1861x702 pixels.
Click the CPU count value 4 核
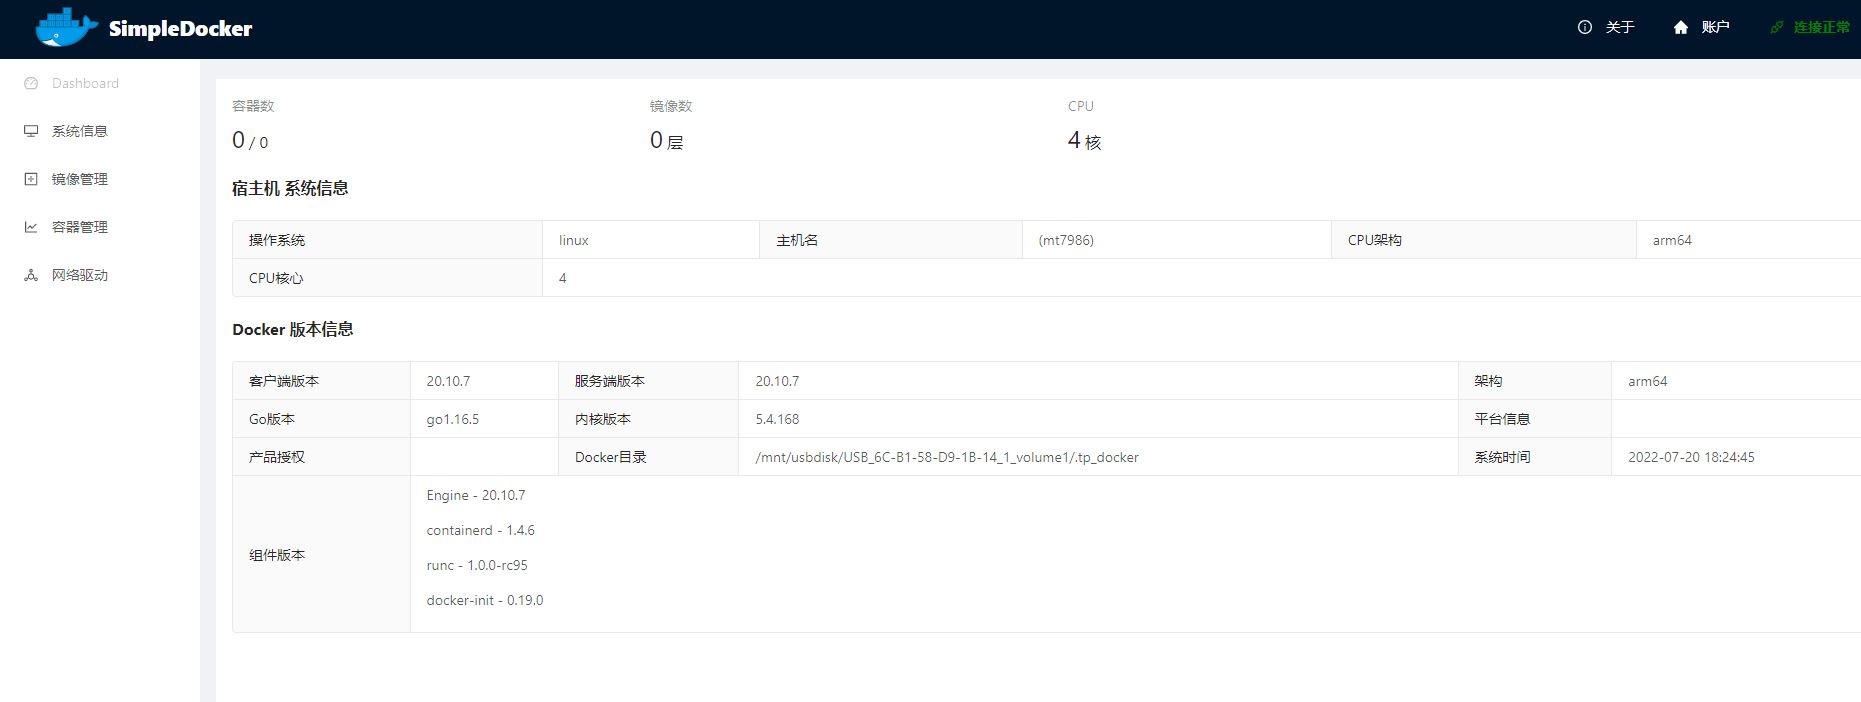[1084, 141]
